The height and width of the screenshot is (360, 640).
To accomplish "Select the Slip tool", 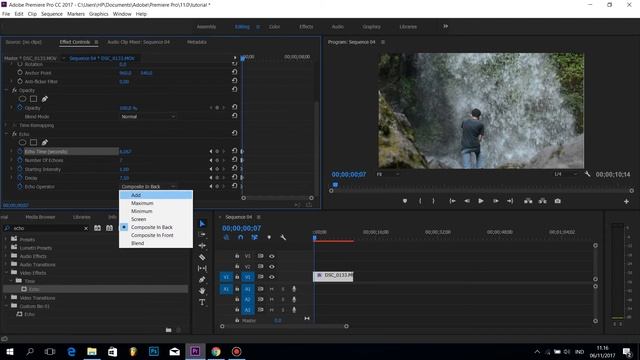I will (x=202, y=268).
